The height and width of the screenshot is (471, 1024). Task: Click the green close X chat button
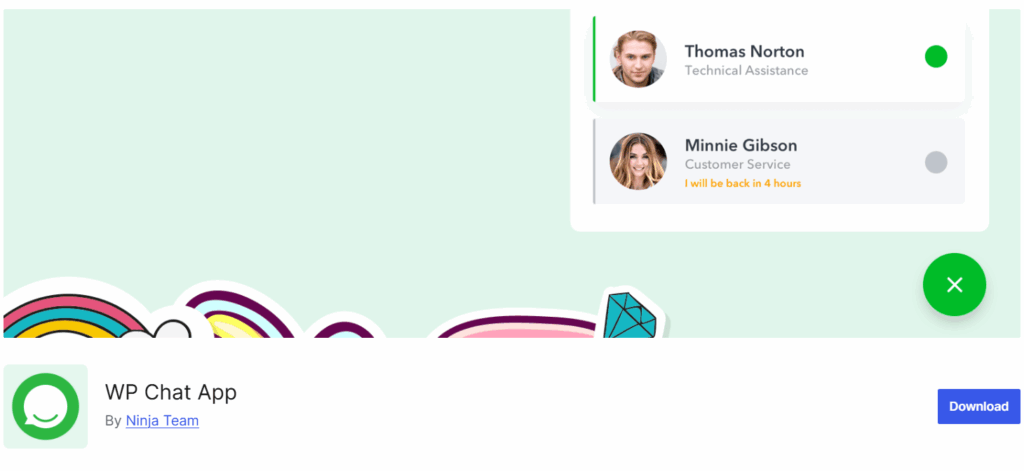point(954,285)
